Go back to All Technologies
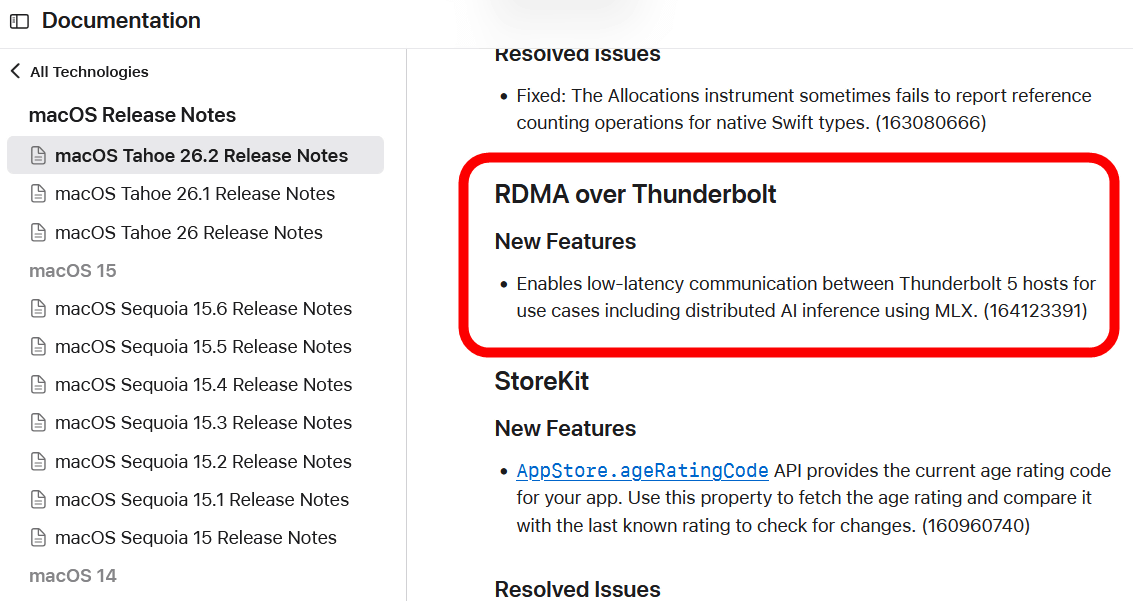1133x601 pixels. (x=89, y=72)
